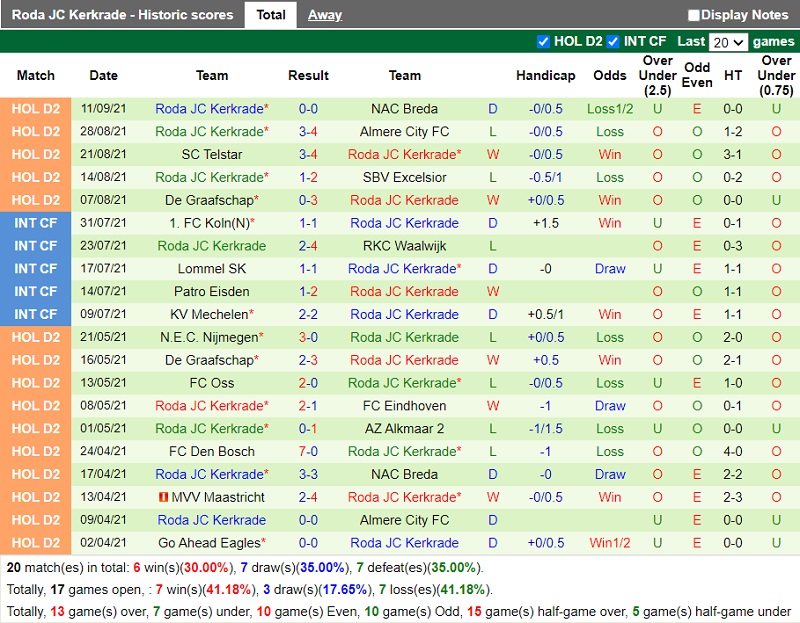Click Roda JC Kerkrade link in 09/04/21 row
The image size is (800, 623).
click(x=212, y=520)
